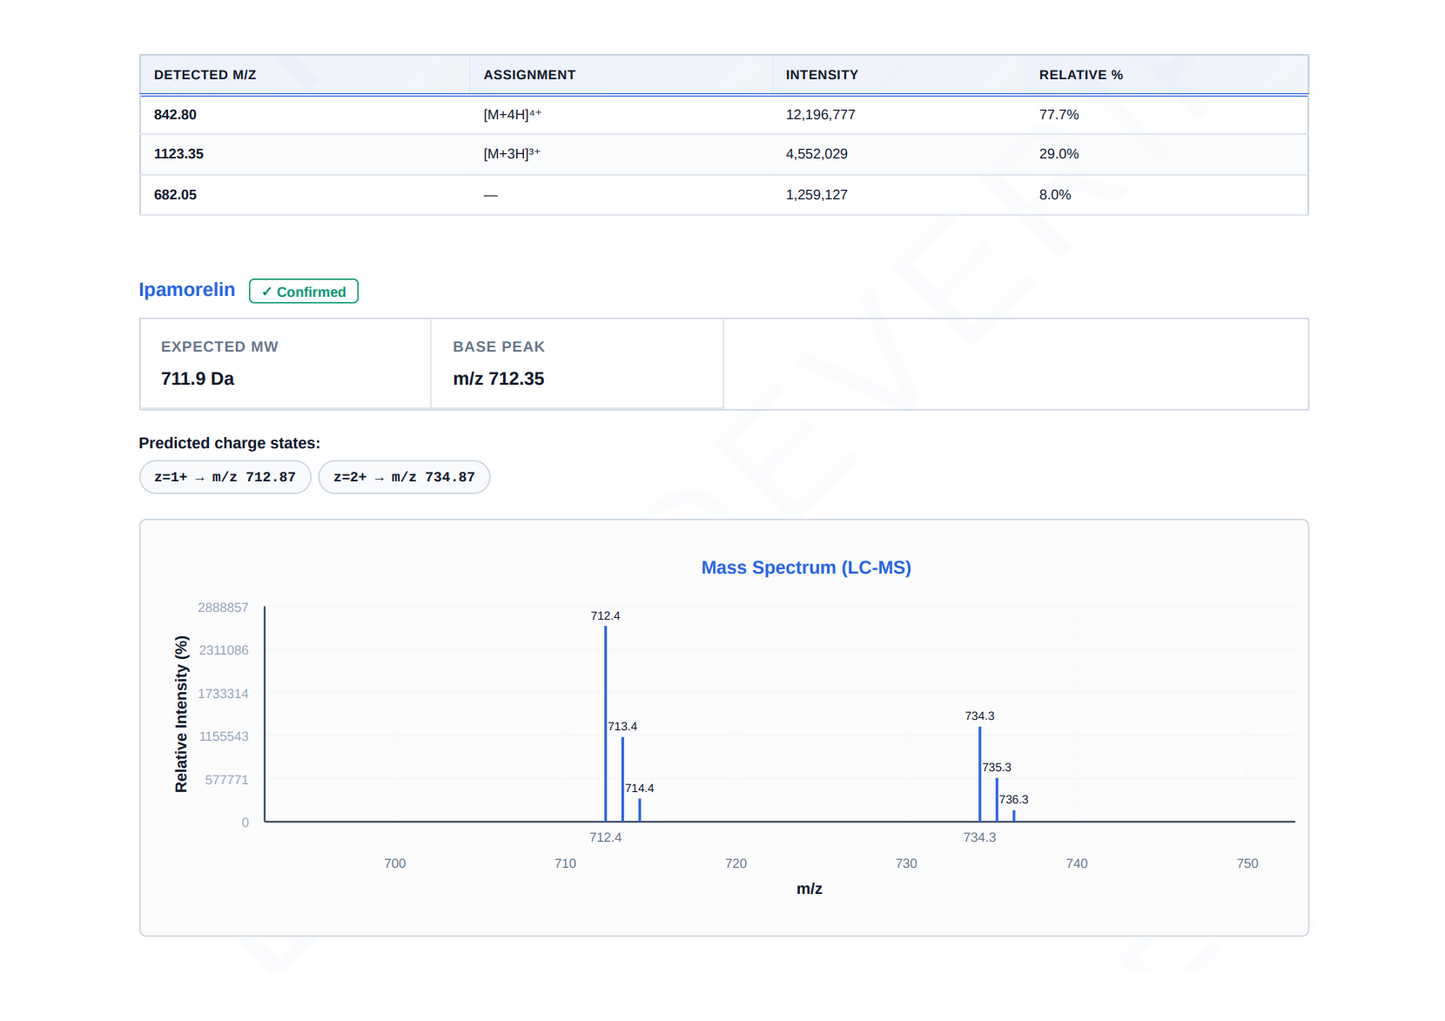Click the Intensity column header
Screen dimensions: 1445x1021
[822, 75]
